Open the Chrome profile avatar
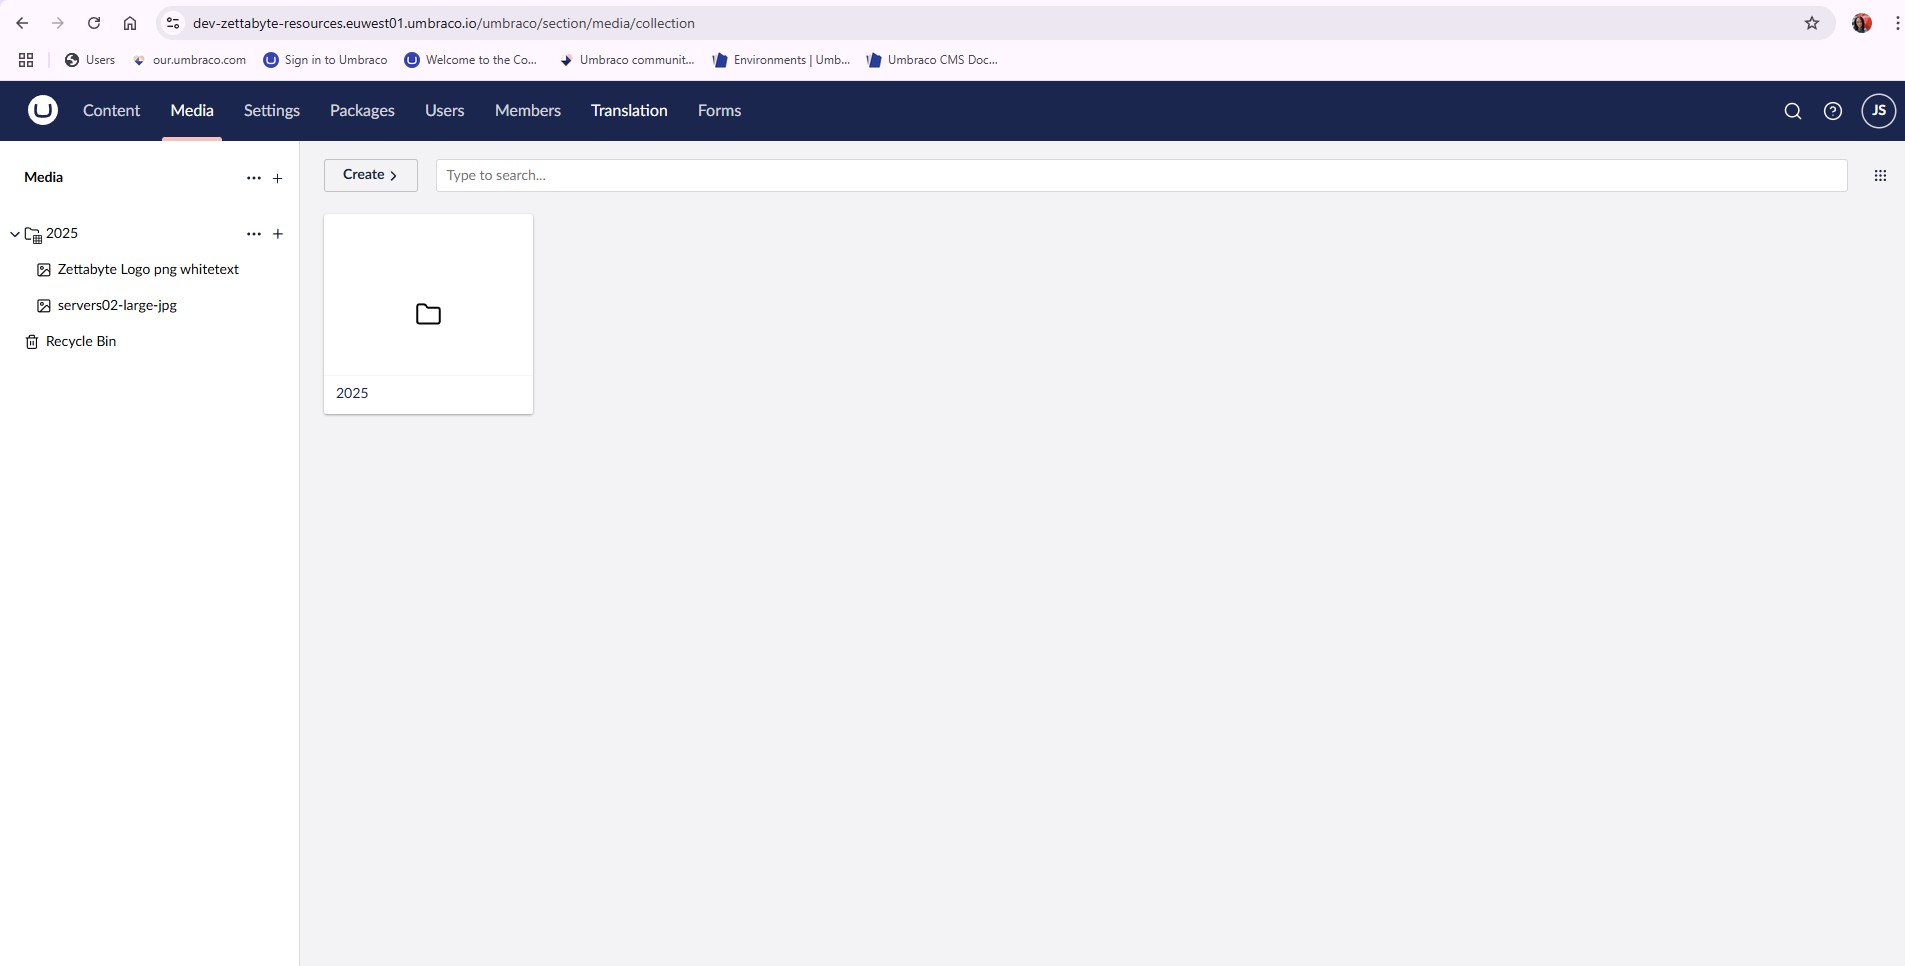This screenshot has height=966, width=1905. [x=1862, y=23]
